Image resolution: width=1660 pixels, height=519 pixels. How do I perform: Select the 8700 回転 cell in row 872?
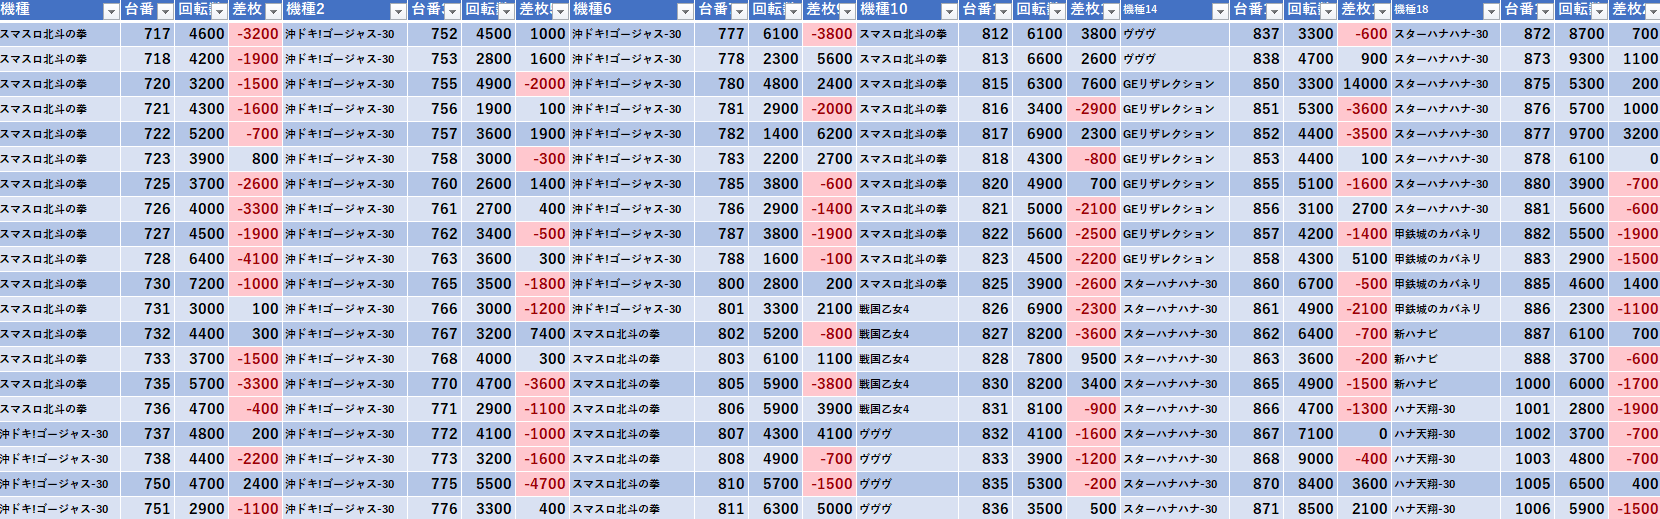point(1581,34)
